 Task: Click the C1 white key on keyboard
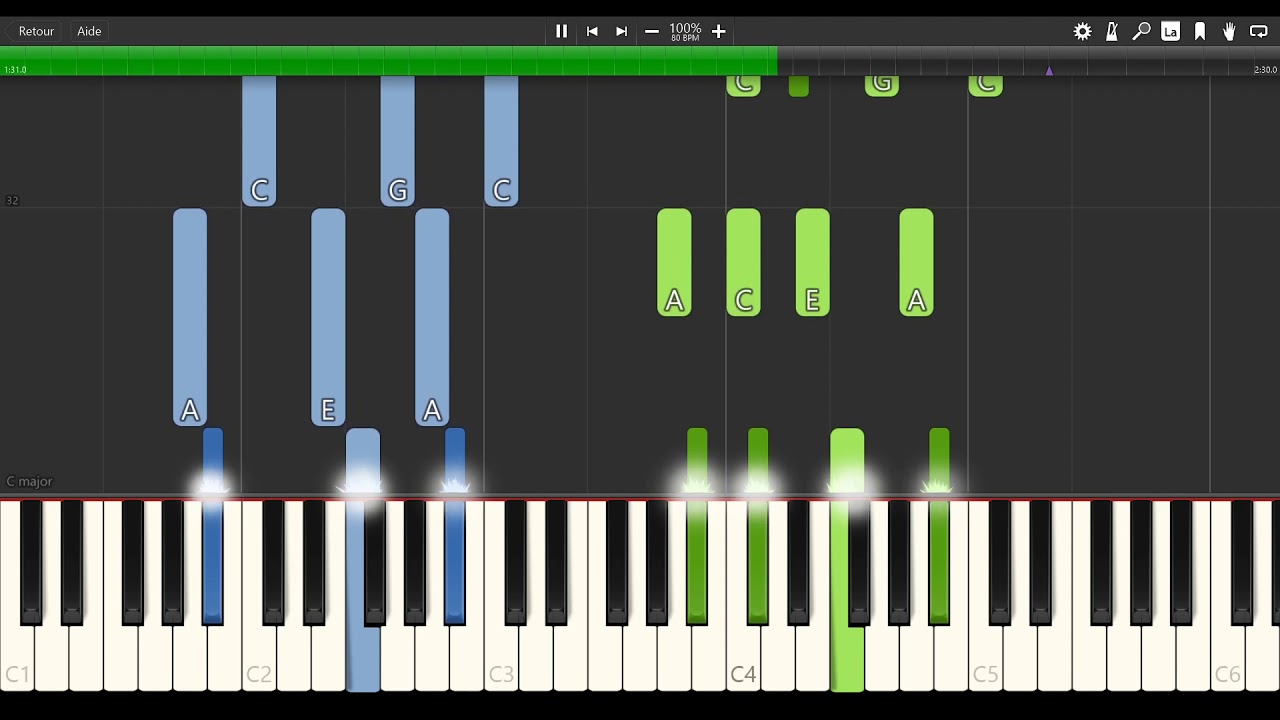click(x=17, y=660)
